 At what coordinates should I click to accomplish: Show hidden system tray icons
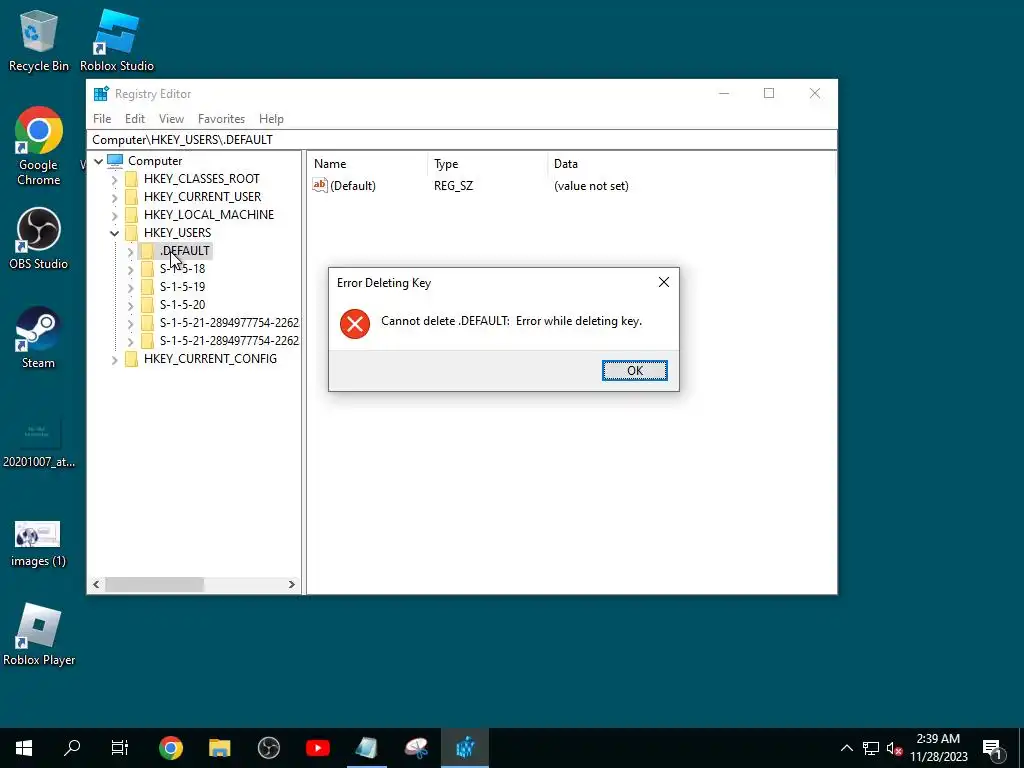point(846,748)
